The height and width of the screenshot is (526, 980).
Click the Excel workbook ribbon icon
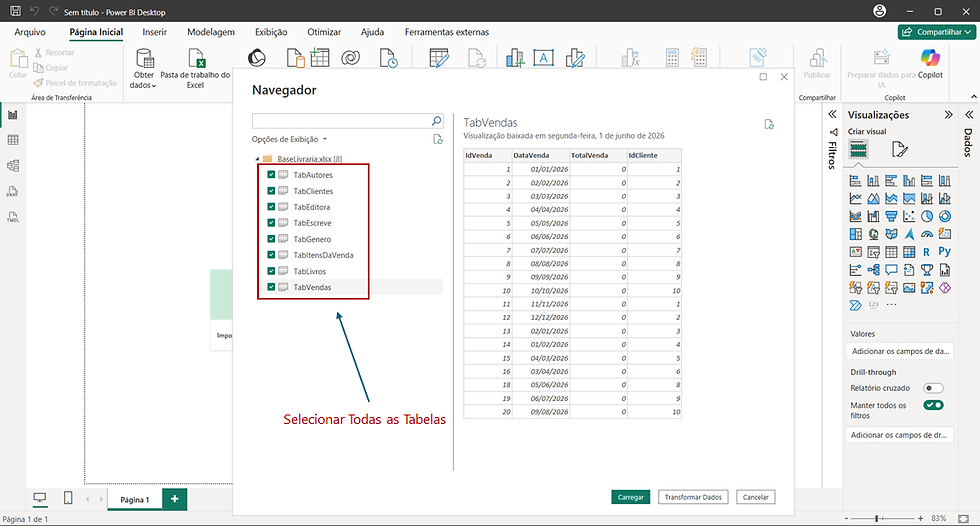click(196, 59)
